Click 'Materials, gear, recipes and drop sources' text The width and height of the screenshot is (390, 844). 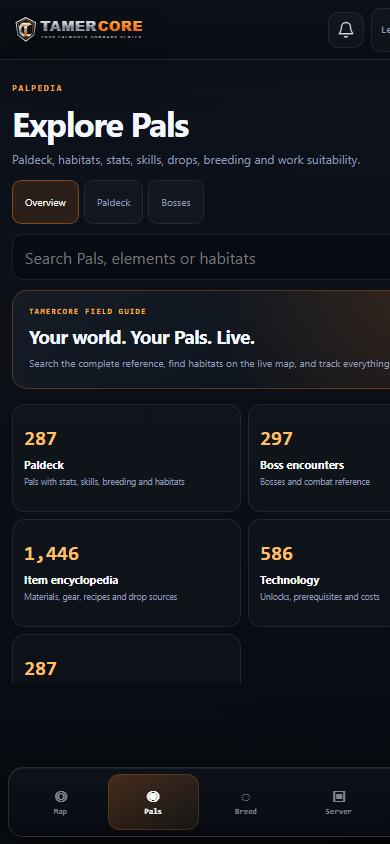pyautogui.click(x=101, y=597)
